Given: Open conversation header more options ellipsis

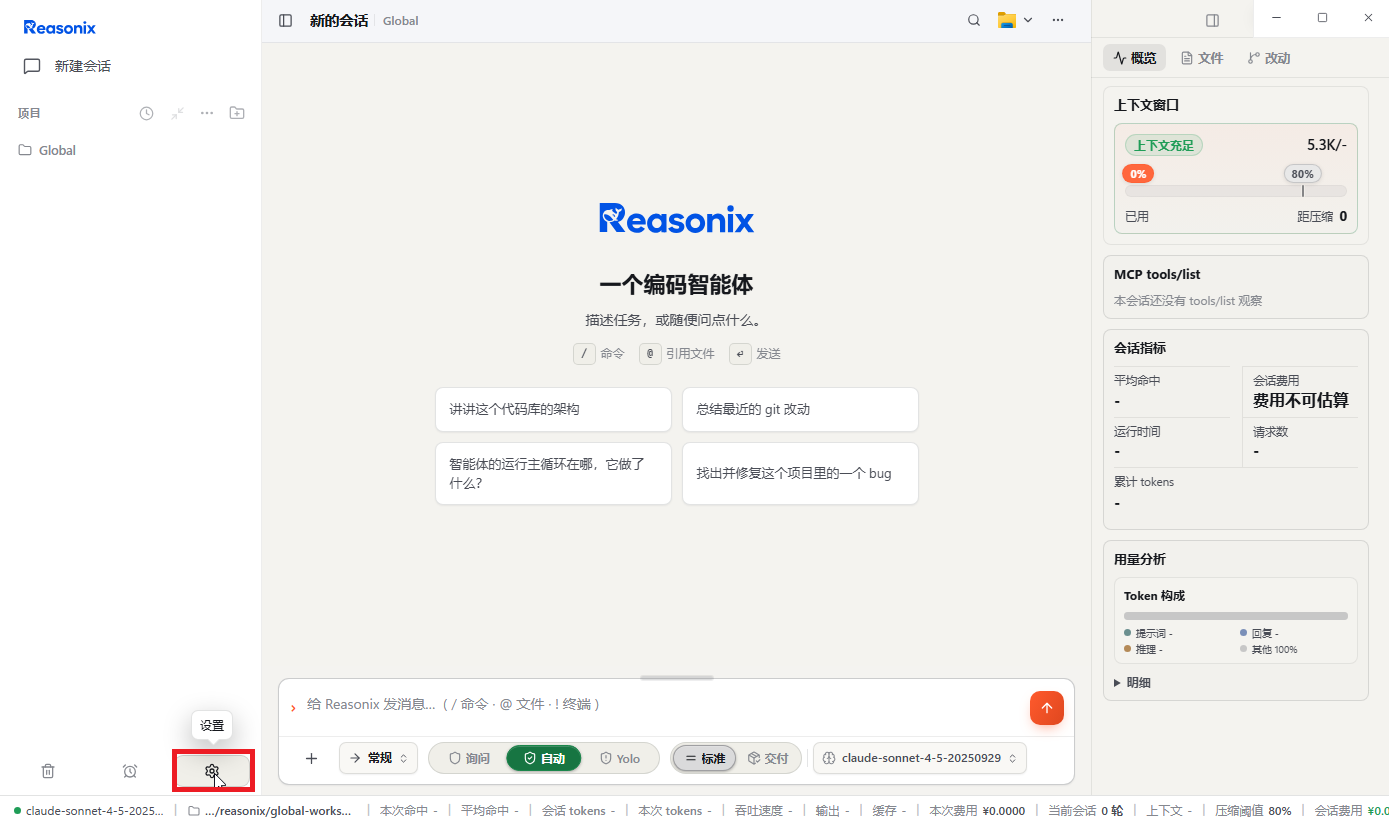Looking at the screenshot, I should pos(1058,20).
